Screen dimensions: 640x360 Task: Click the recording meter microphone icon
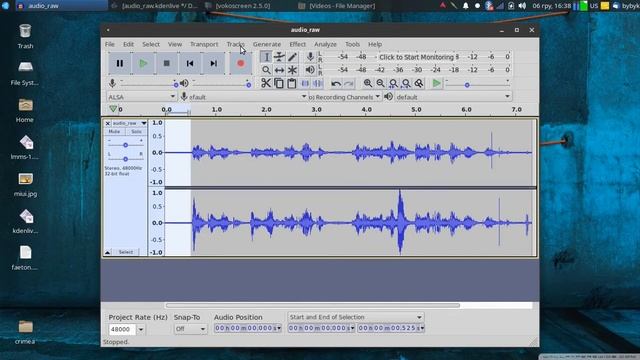(310, 57)
